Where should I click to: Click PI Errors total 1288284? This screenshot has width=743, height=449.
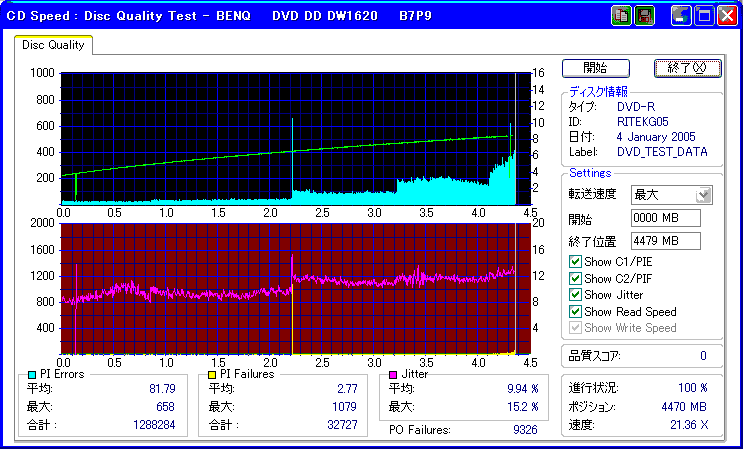pos(154,425)
